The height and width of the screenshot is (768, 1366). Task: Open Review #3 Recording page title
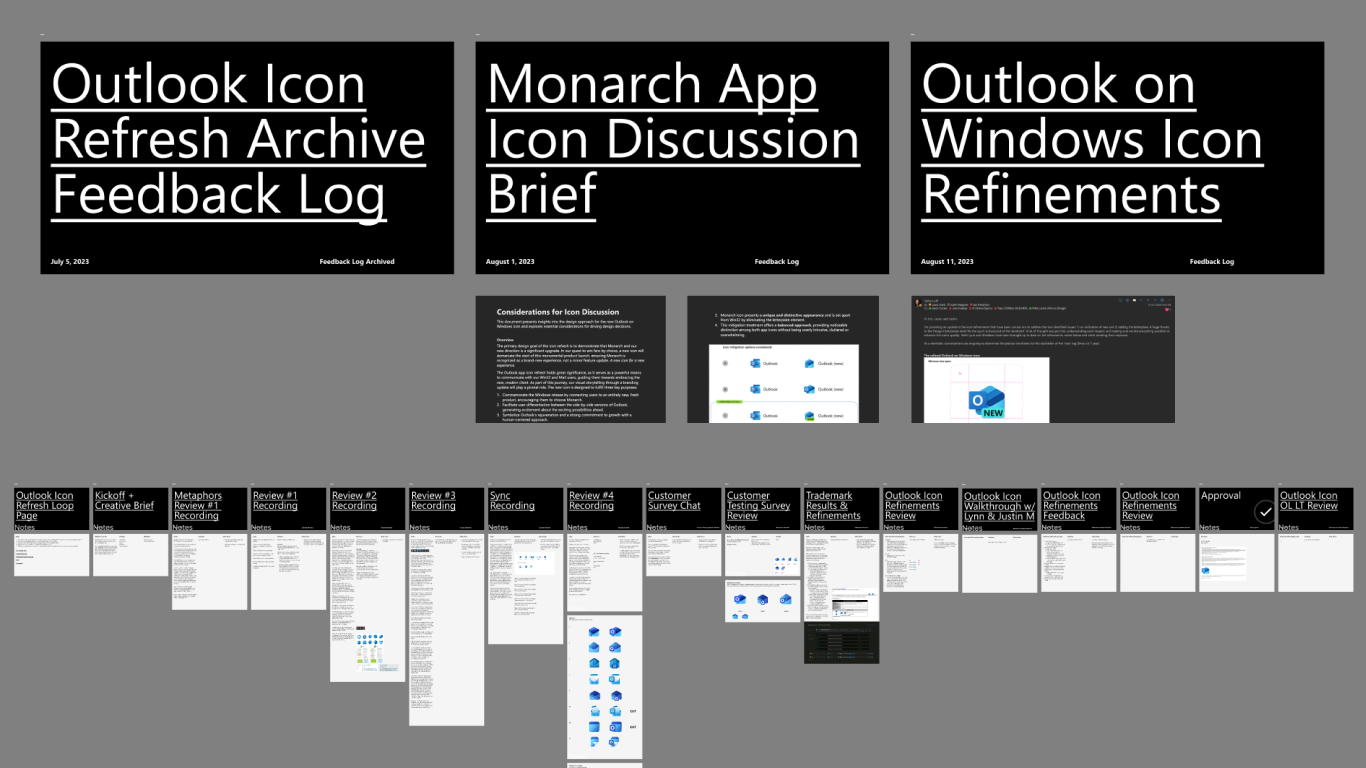433,500
